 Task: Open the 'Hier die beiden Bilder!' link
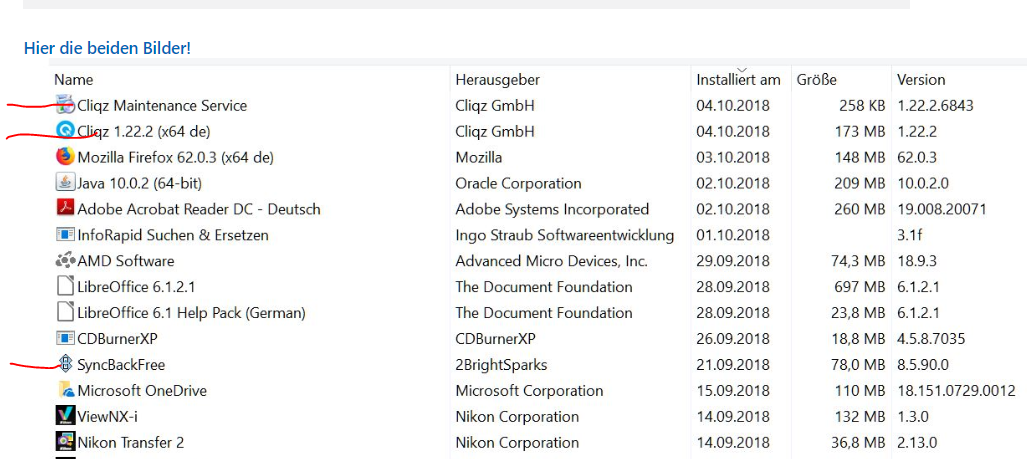point(107,48)
